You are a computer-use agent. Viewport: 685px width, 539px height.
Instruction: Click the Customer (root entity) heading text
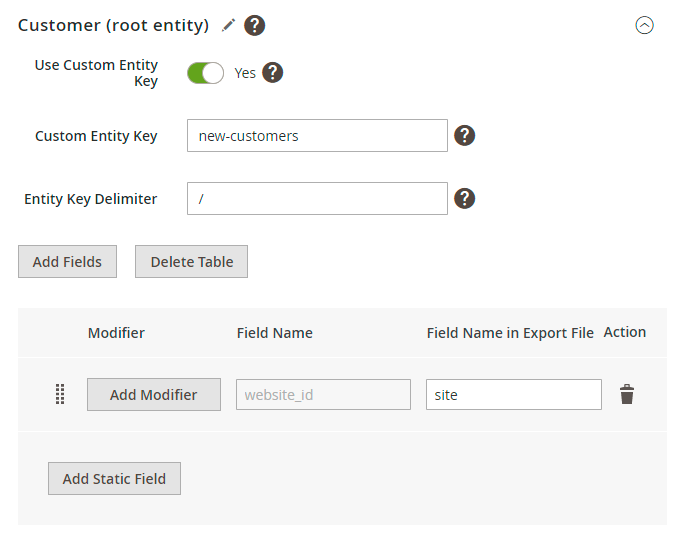(113, 25)
